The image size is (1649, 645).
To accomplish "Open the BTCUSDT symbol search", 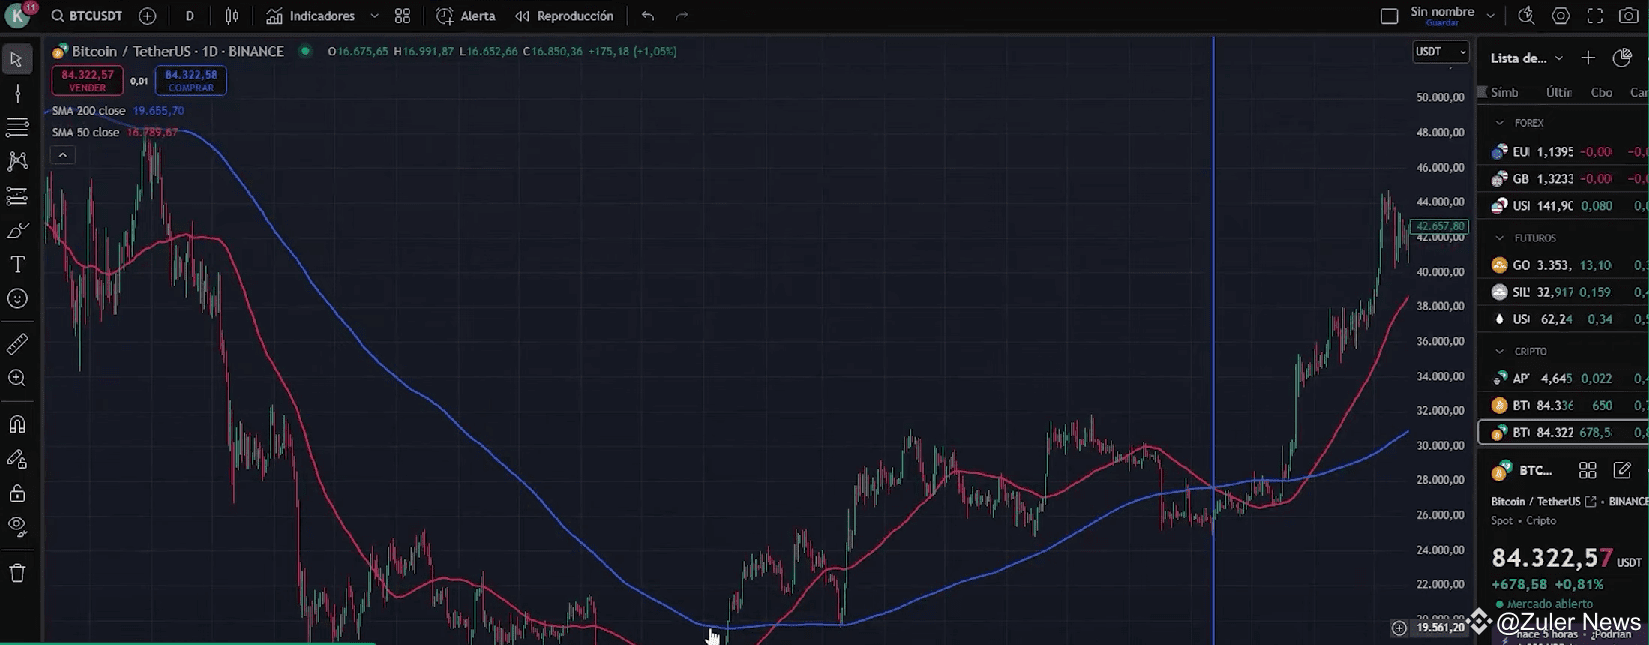I will click(86, 16).
